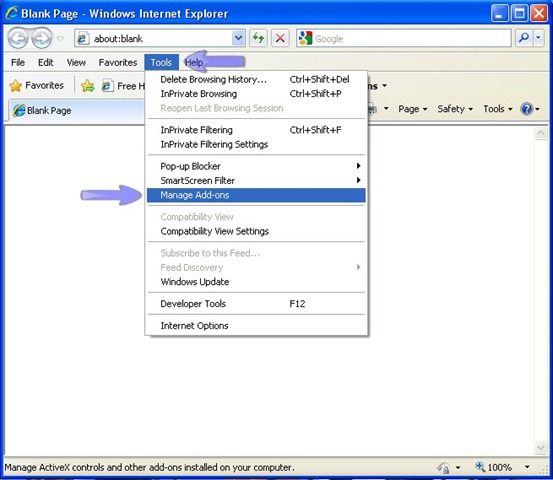Click the red Stop loading icon
Image resolution: width=553 pixels, height=480 pixels.
[280, 38]
